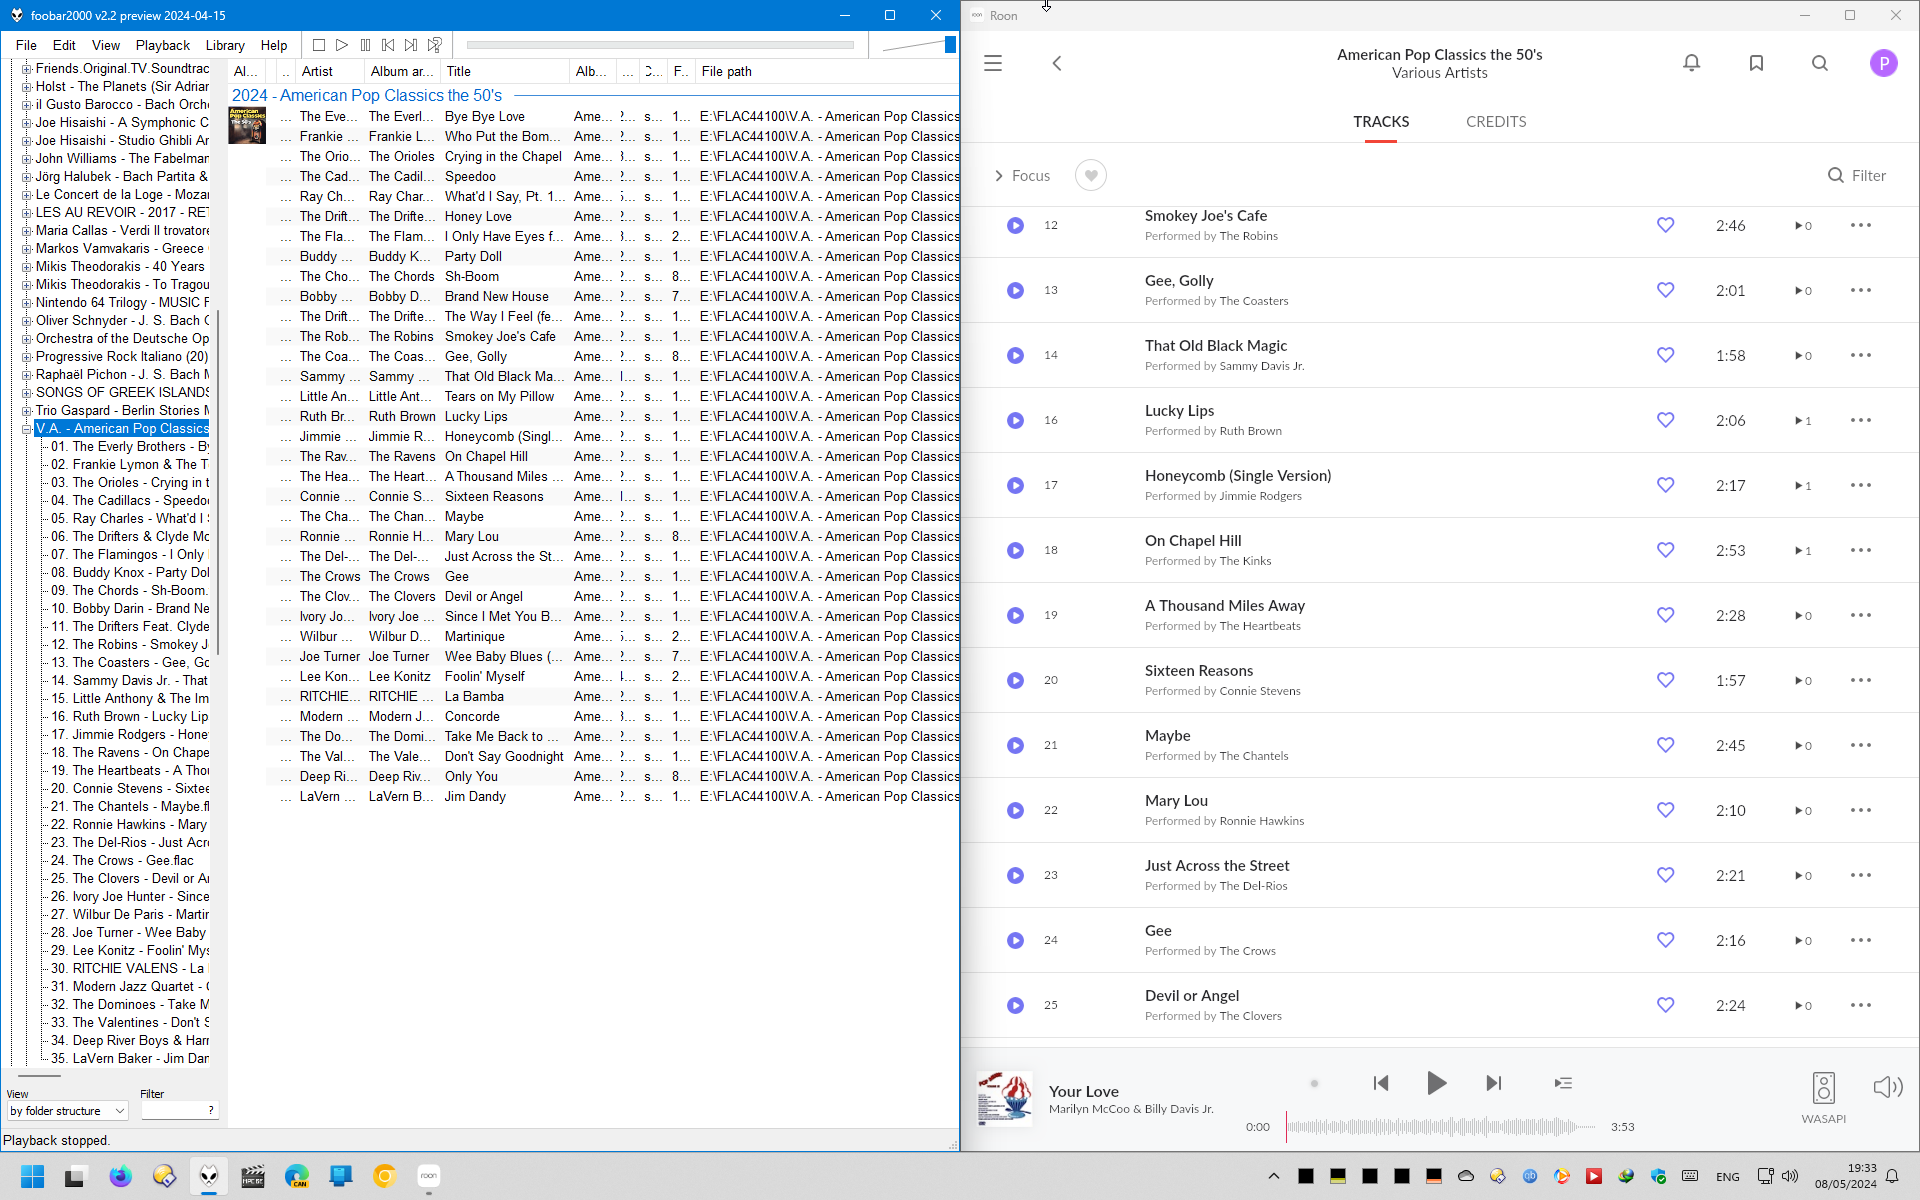Expand the Trio Gaspard - Berlin Stories folder
The image size is (1920, 1200).
click(27, 411)
